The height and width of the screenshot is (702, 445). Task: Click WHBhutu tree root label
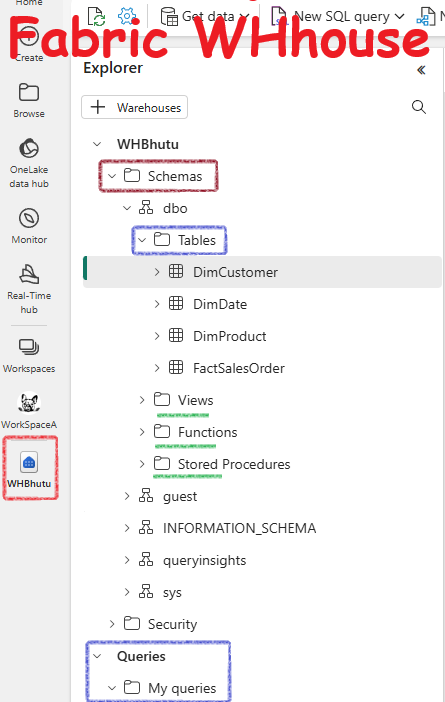tap(148, 144)
